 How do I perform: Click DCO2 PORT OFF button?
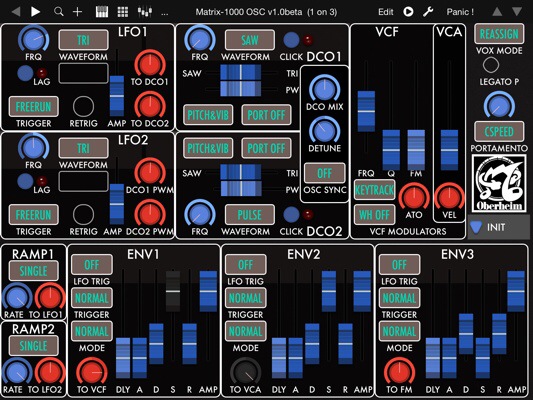click(266, 148)
